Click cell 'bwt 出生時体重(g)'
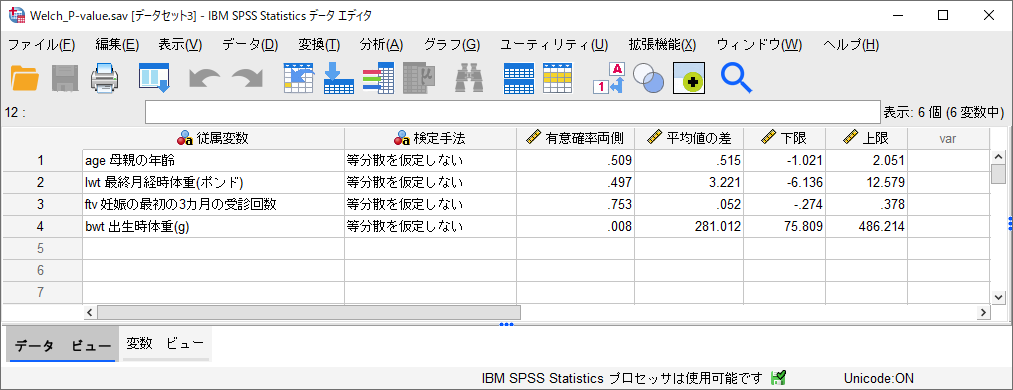The image size is (1013, 390). [x=213, y=227]
